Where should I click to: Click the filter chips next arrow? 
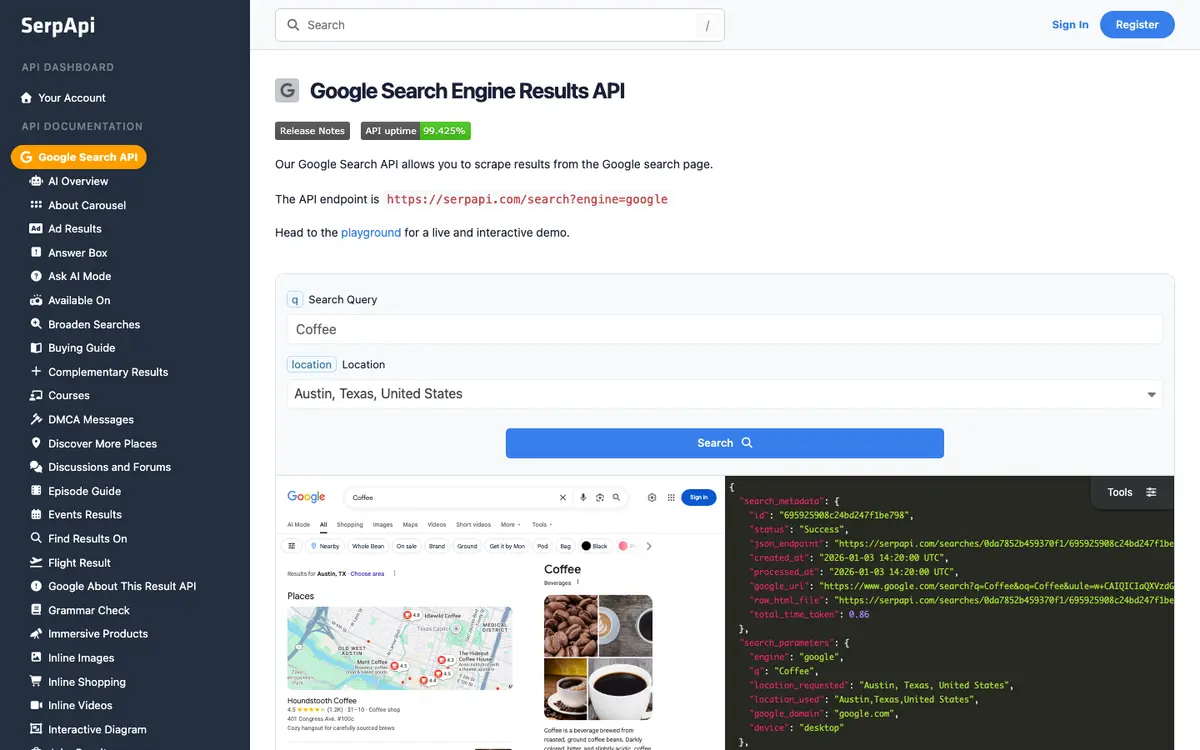coord(649,546)
